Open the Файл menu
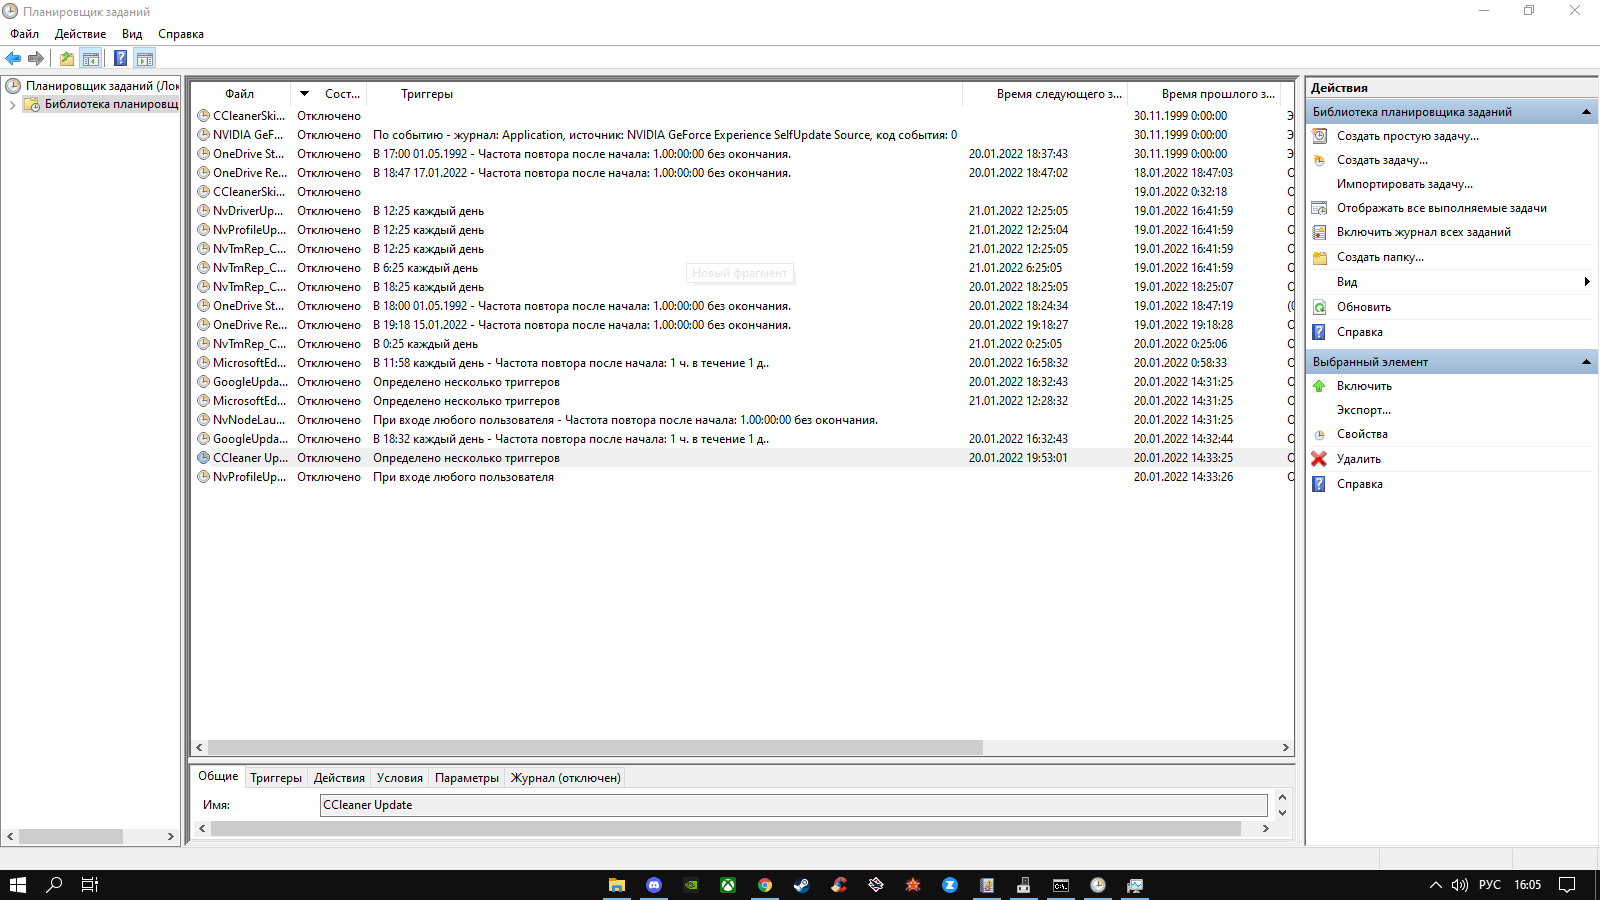Image resolution: width=1600 pixels, height=900 pixels. (25, 34)
